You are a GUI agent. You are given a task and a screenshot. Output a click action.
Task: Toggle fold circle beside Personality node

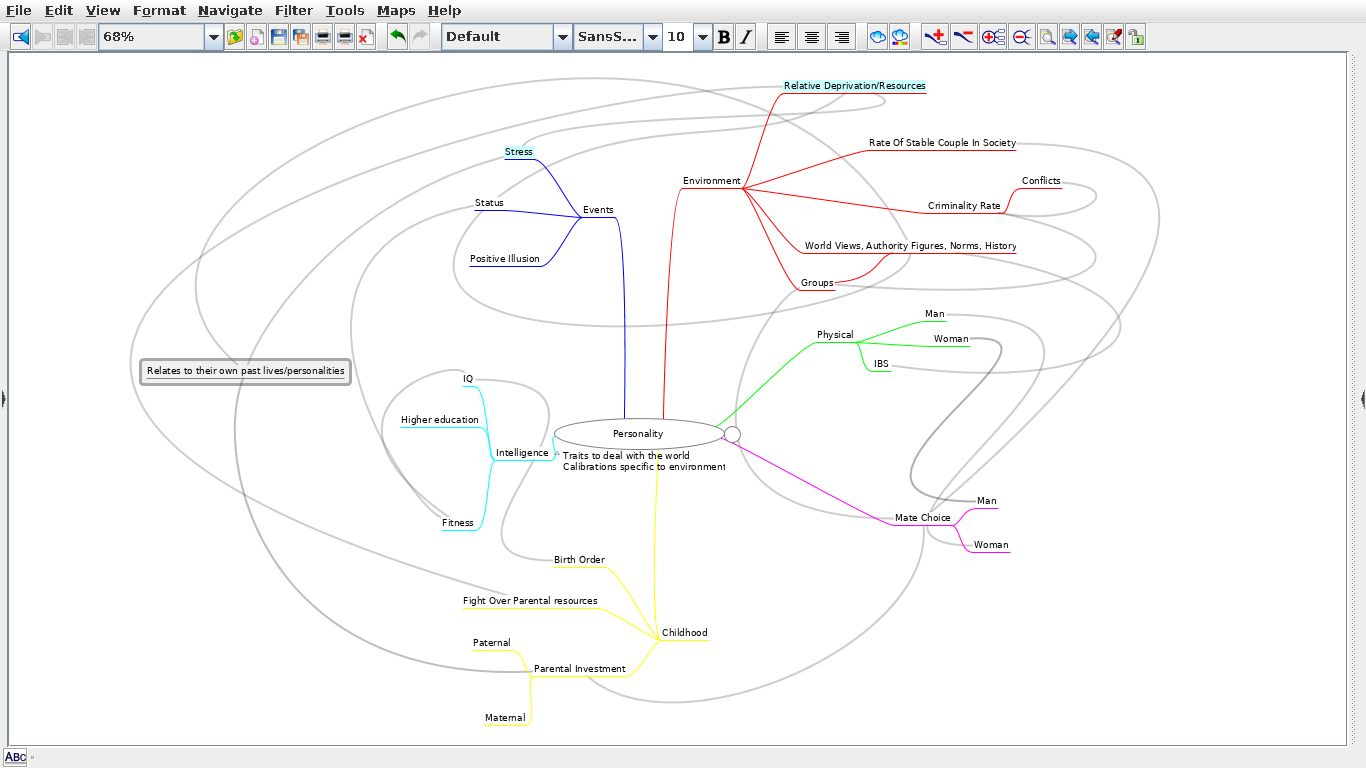pos(732,434)
